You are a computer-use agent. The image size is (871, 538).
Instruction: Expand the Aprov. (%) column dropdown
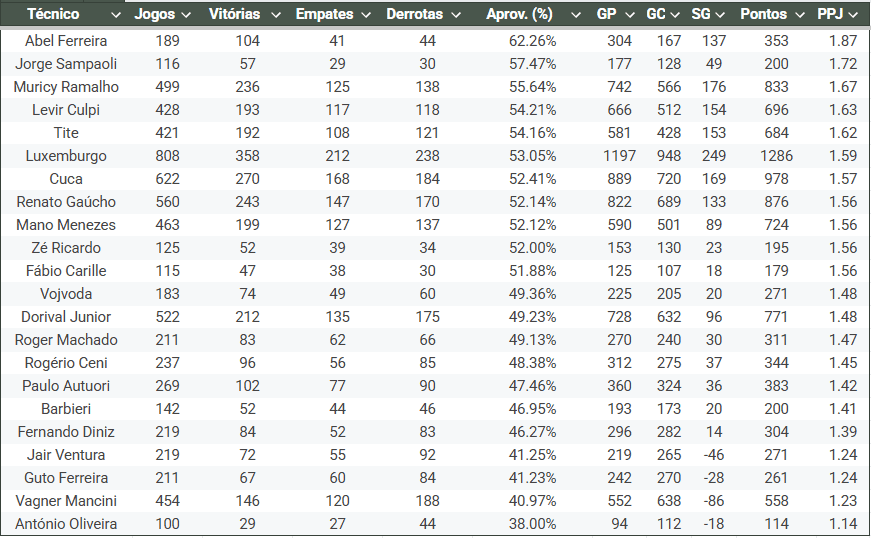pyautogui.click(x=574, y=15)
